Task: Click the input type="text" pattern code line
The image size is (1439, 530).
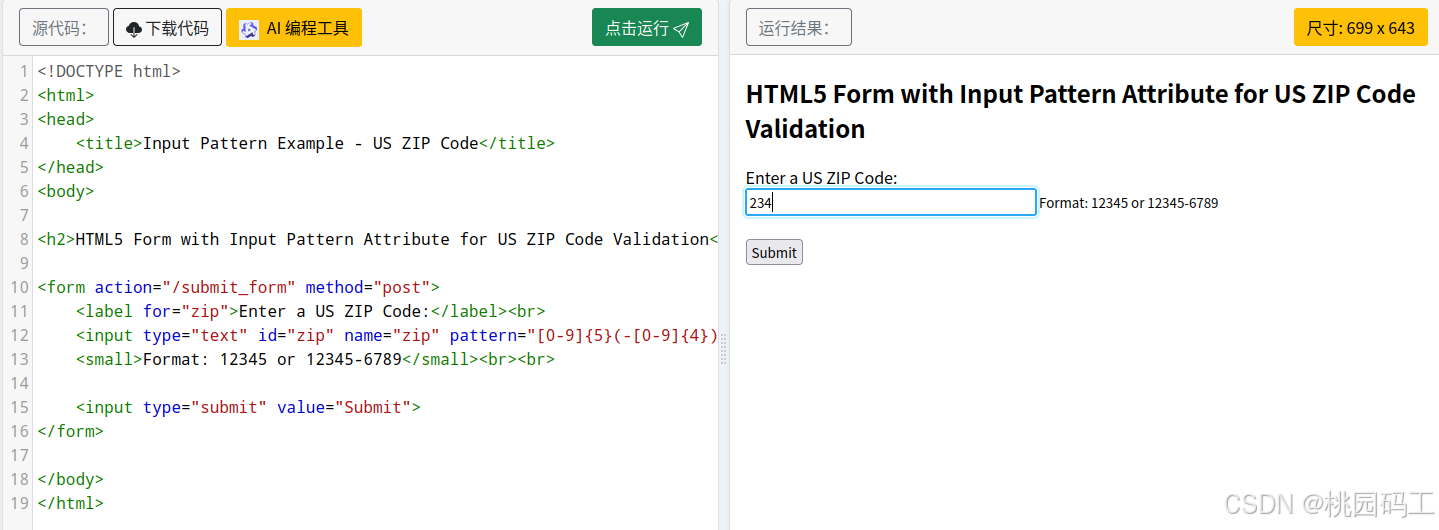Action: pos(397,335)
